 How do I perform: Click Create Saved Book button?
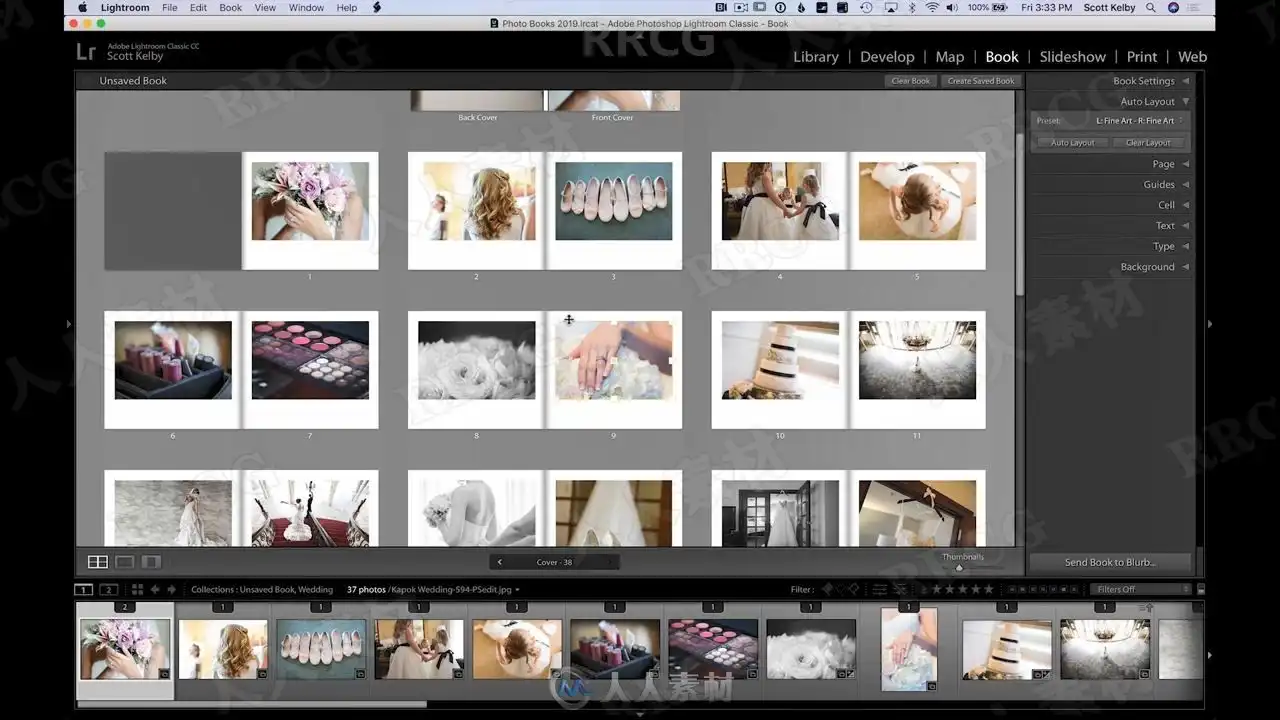coord(981,81)
